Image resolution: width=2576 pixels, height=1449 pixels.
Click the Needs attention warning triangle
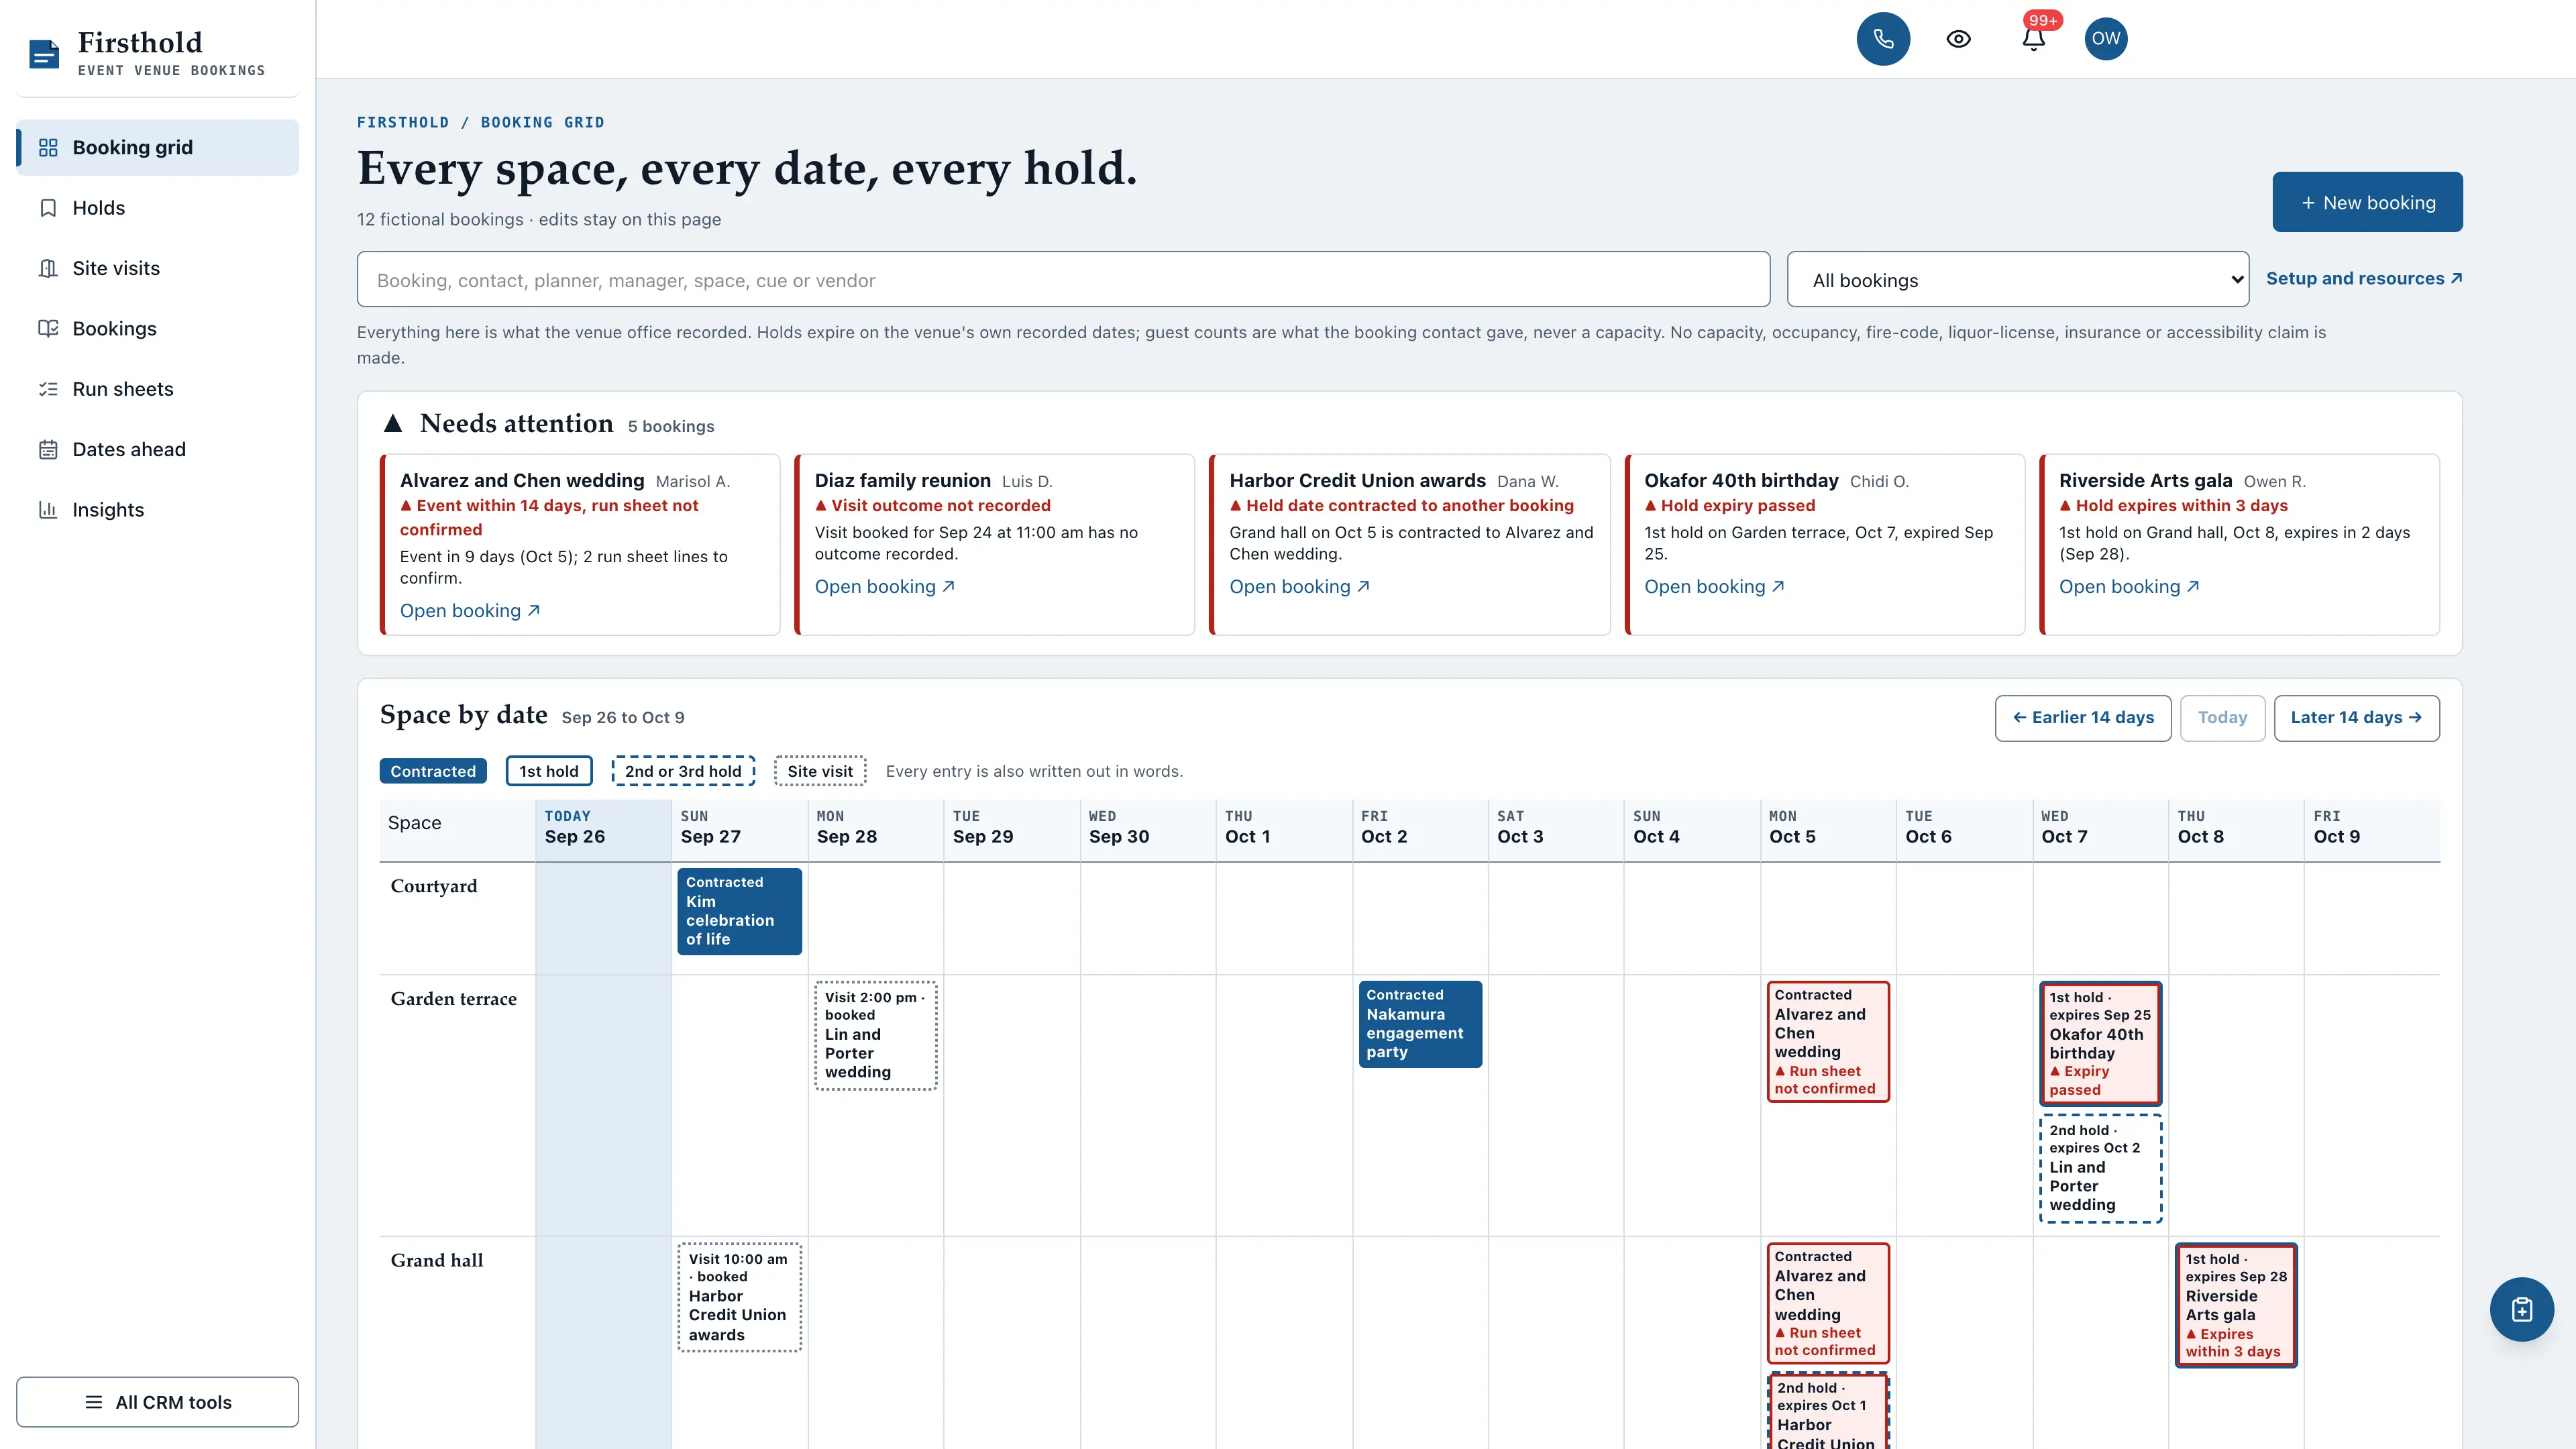(x=393, y=424)
